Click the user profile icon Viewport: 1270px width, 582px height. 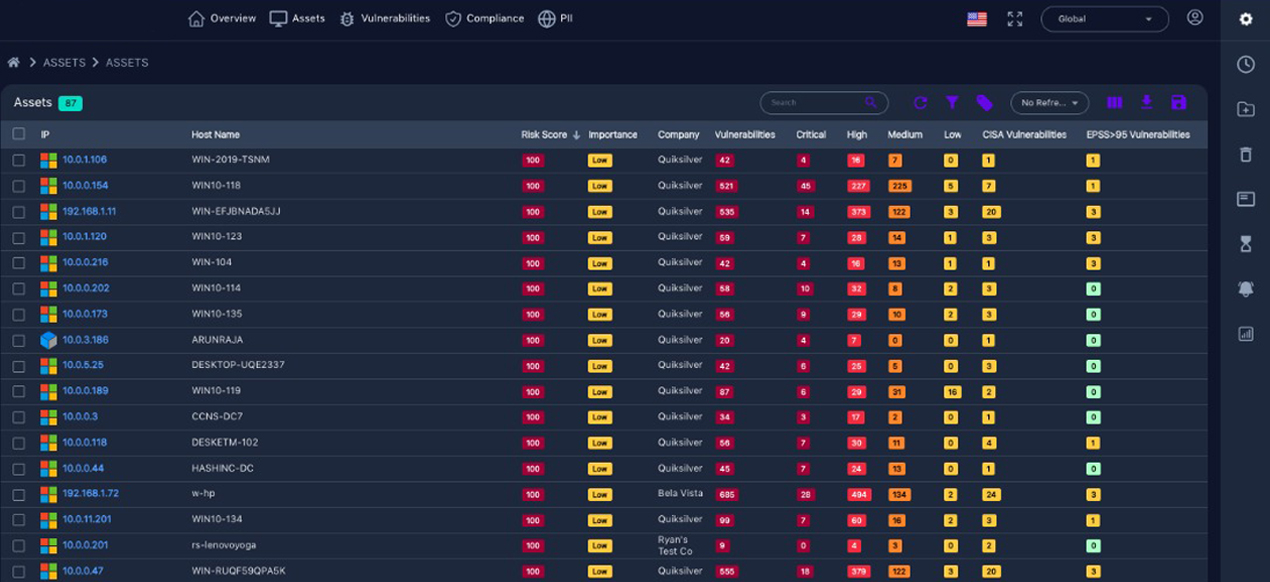coord(1195,18)
